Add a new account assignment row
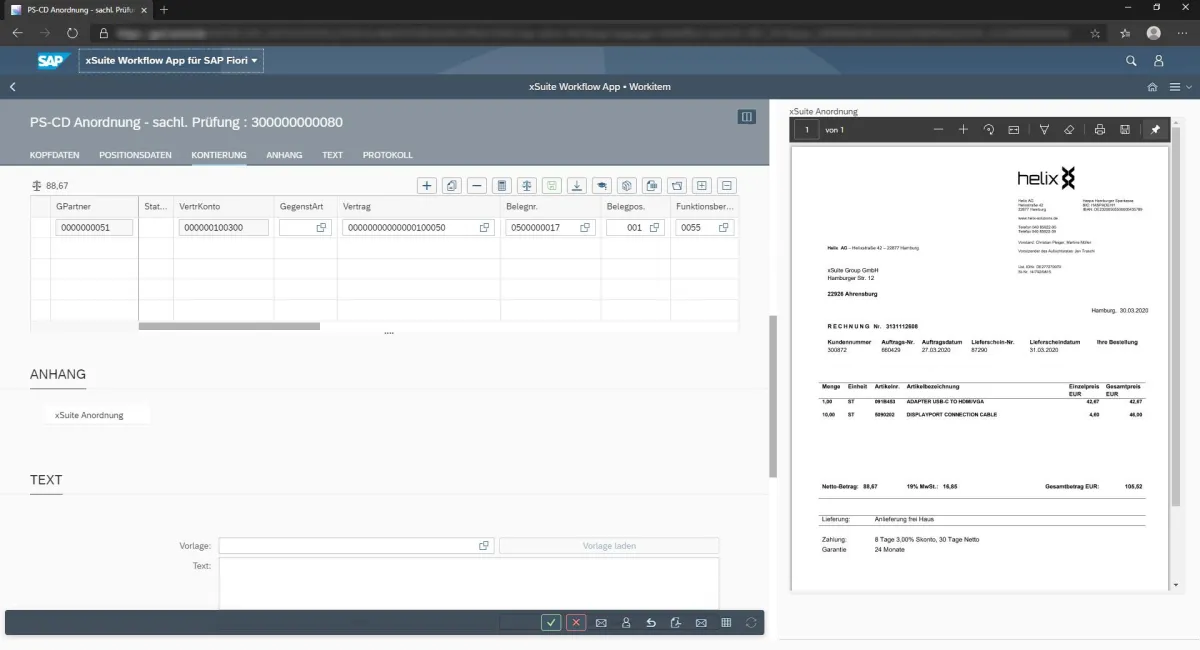Image resolution: width=1200 pixels, height=650 pixels. (427, 186)
